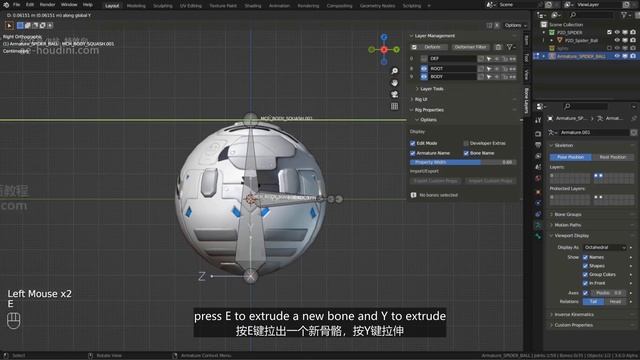Uncheck the Group Colors checkbox
This screenshot has width=640, height=360.
coord(585,274)
